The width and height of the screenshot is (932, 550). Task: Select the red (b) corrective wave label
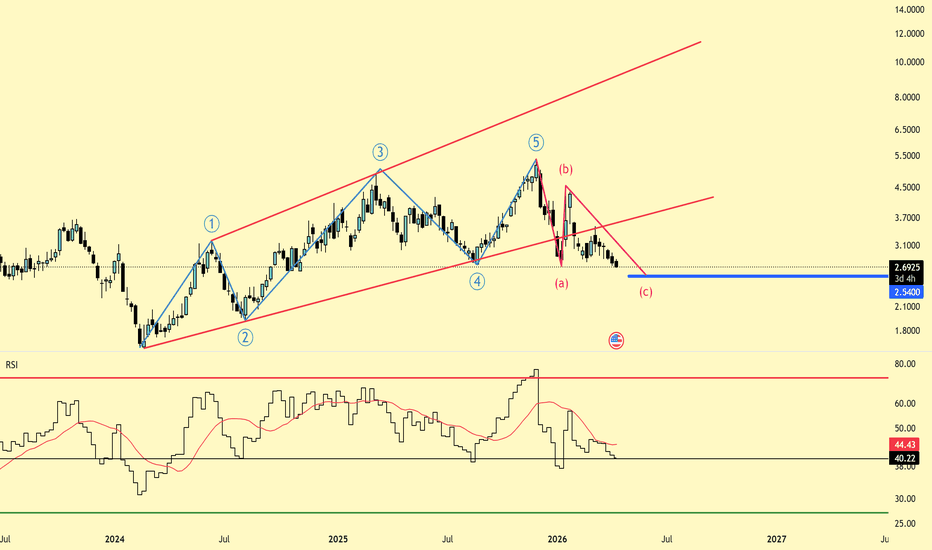[x=565, y=169]
